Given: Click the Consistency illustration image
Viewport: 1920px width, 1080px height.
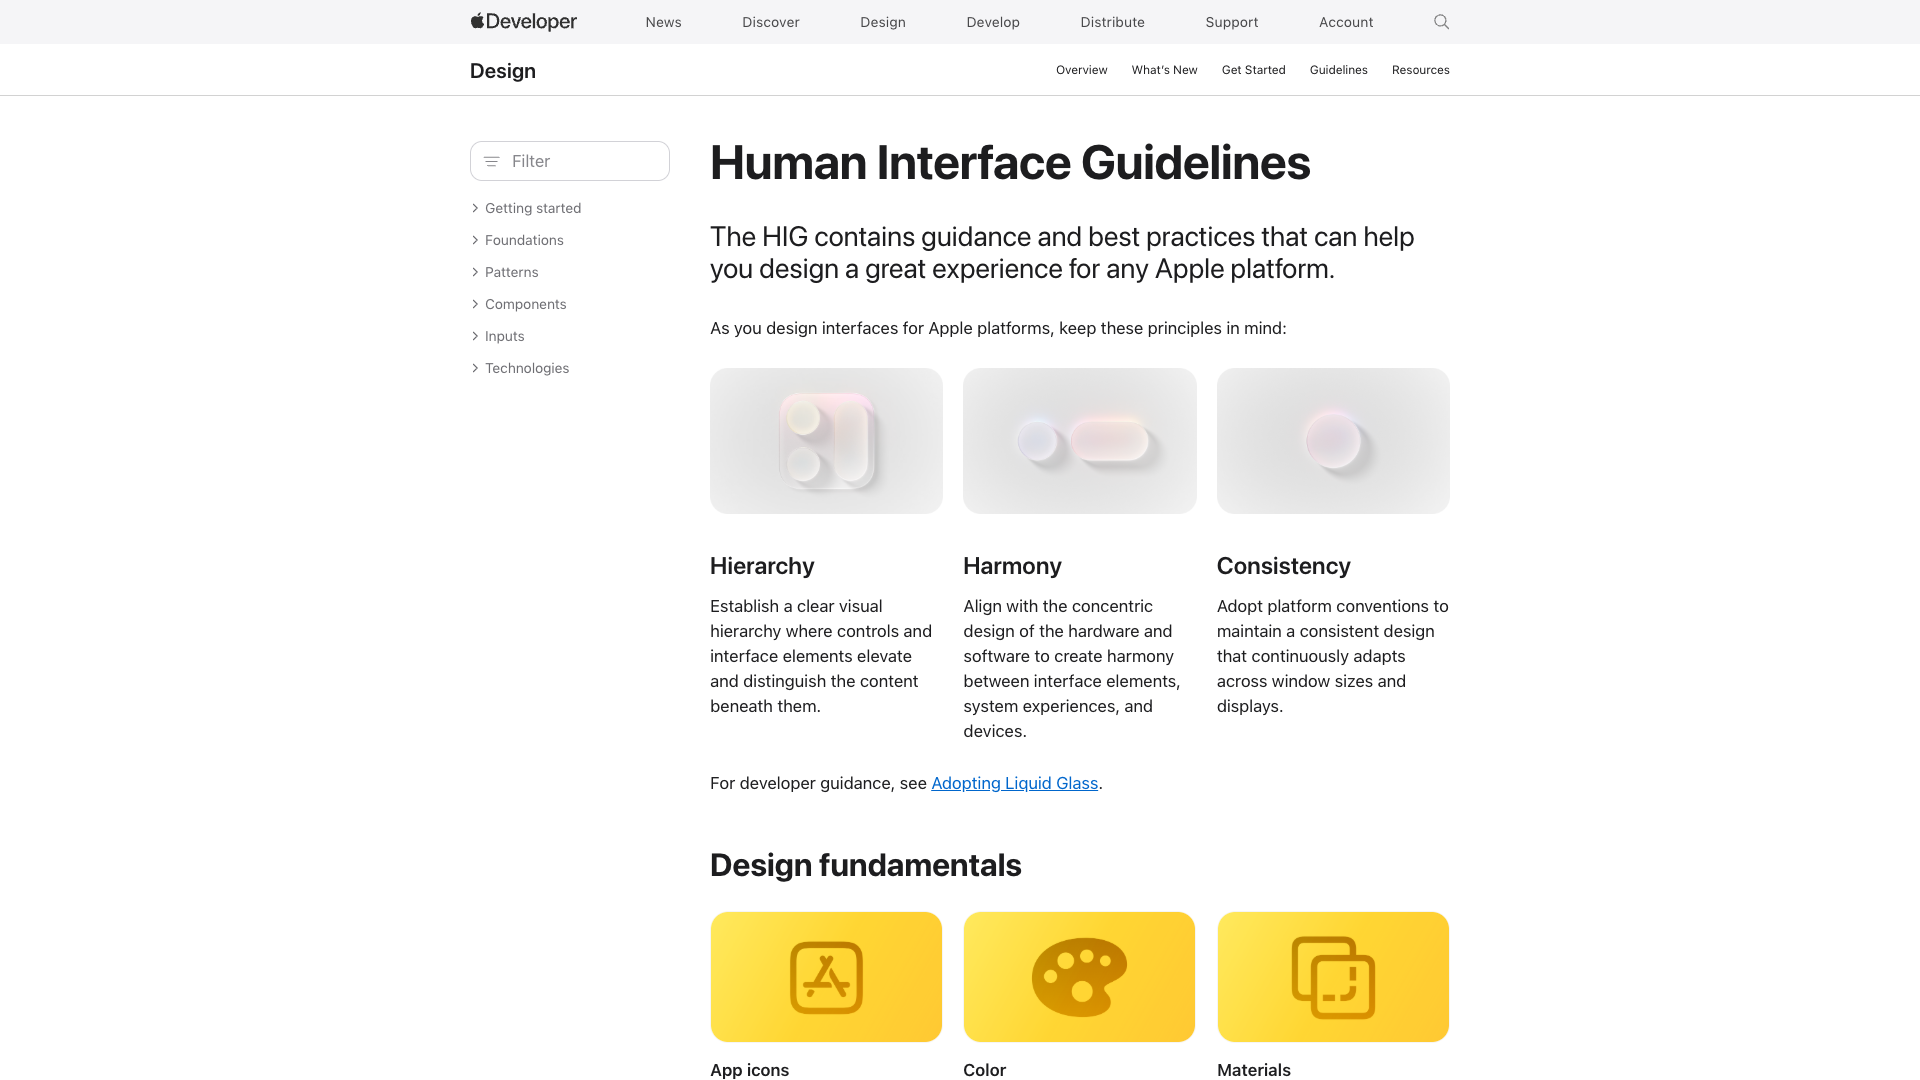Looking at the screenshot, I should 1333,441.
